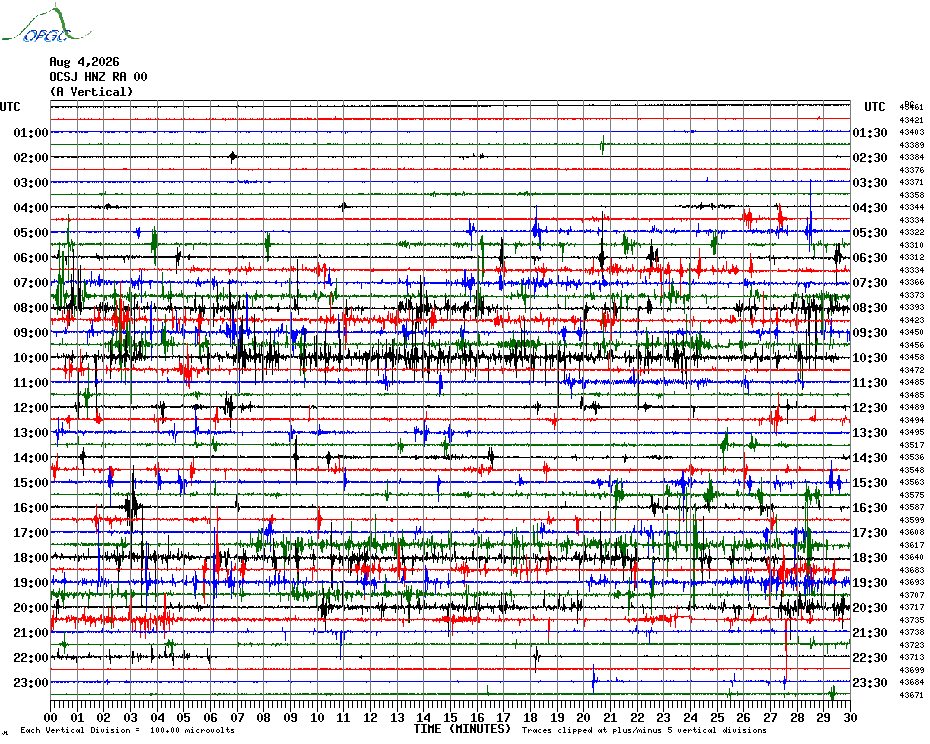Click the '20:00' time label
930x744 pixels.
(31, 608)
